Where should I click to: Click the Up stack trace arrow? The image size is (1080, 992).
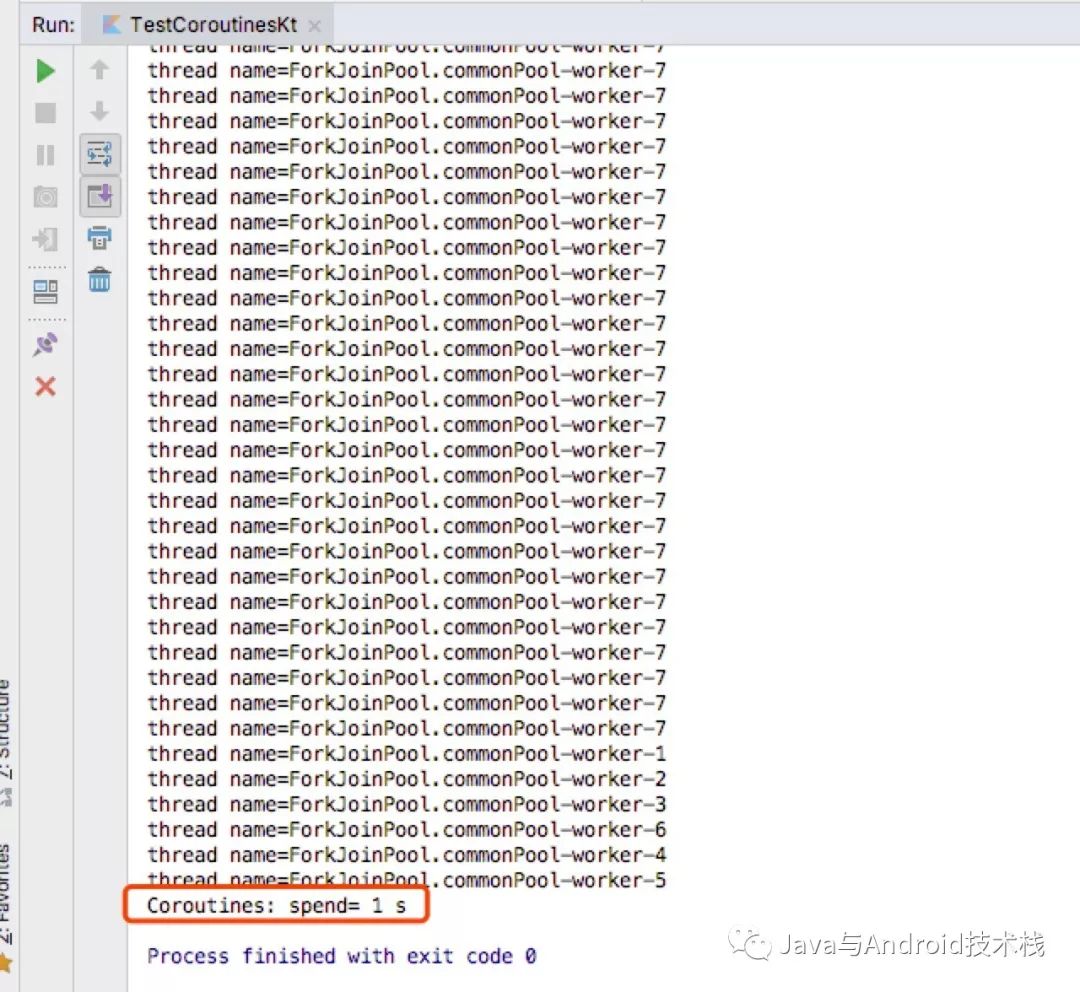99,69
